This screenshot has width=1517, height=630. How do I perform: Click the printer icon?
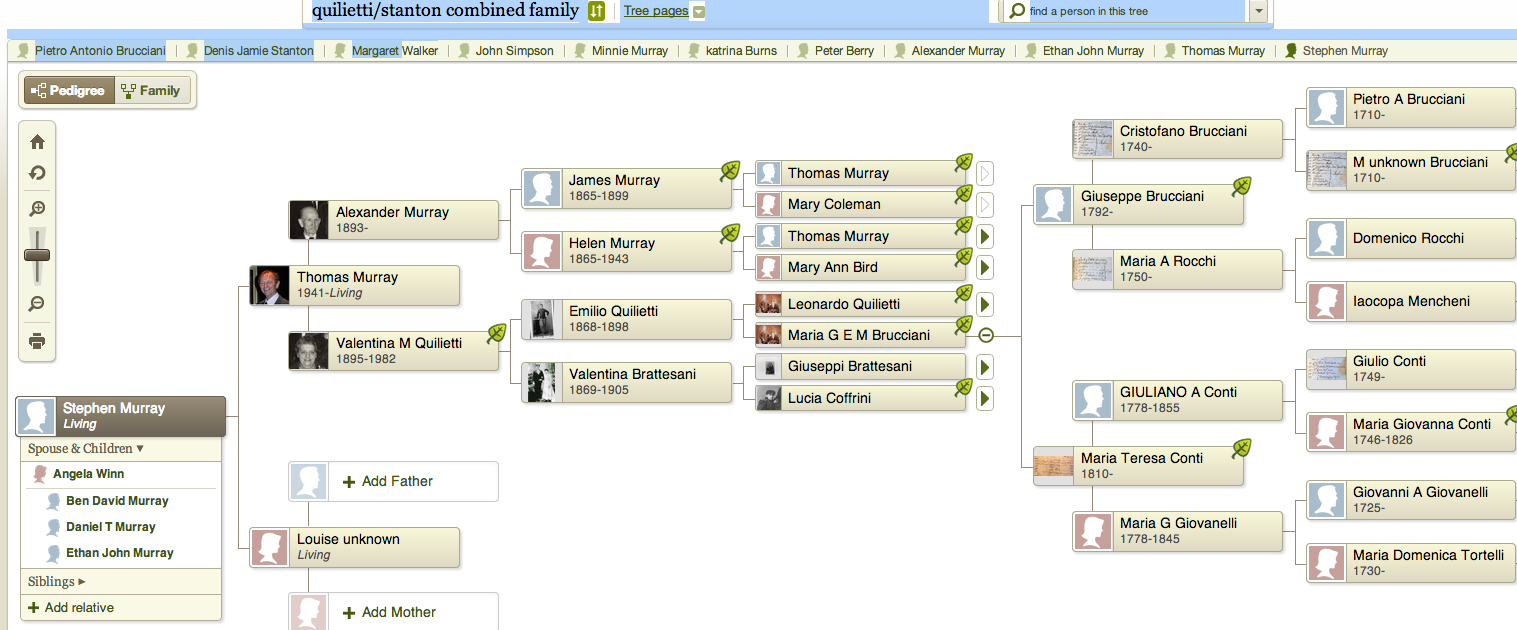[x=37, y=341]
